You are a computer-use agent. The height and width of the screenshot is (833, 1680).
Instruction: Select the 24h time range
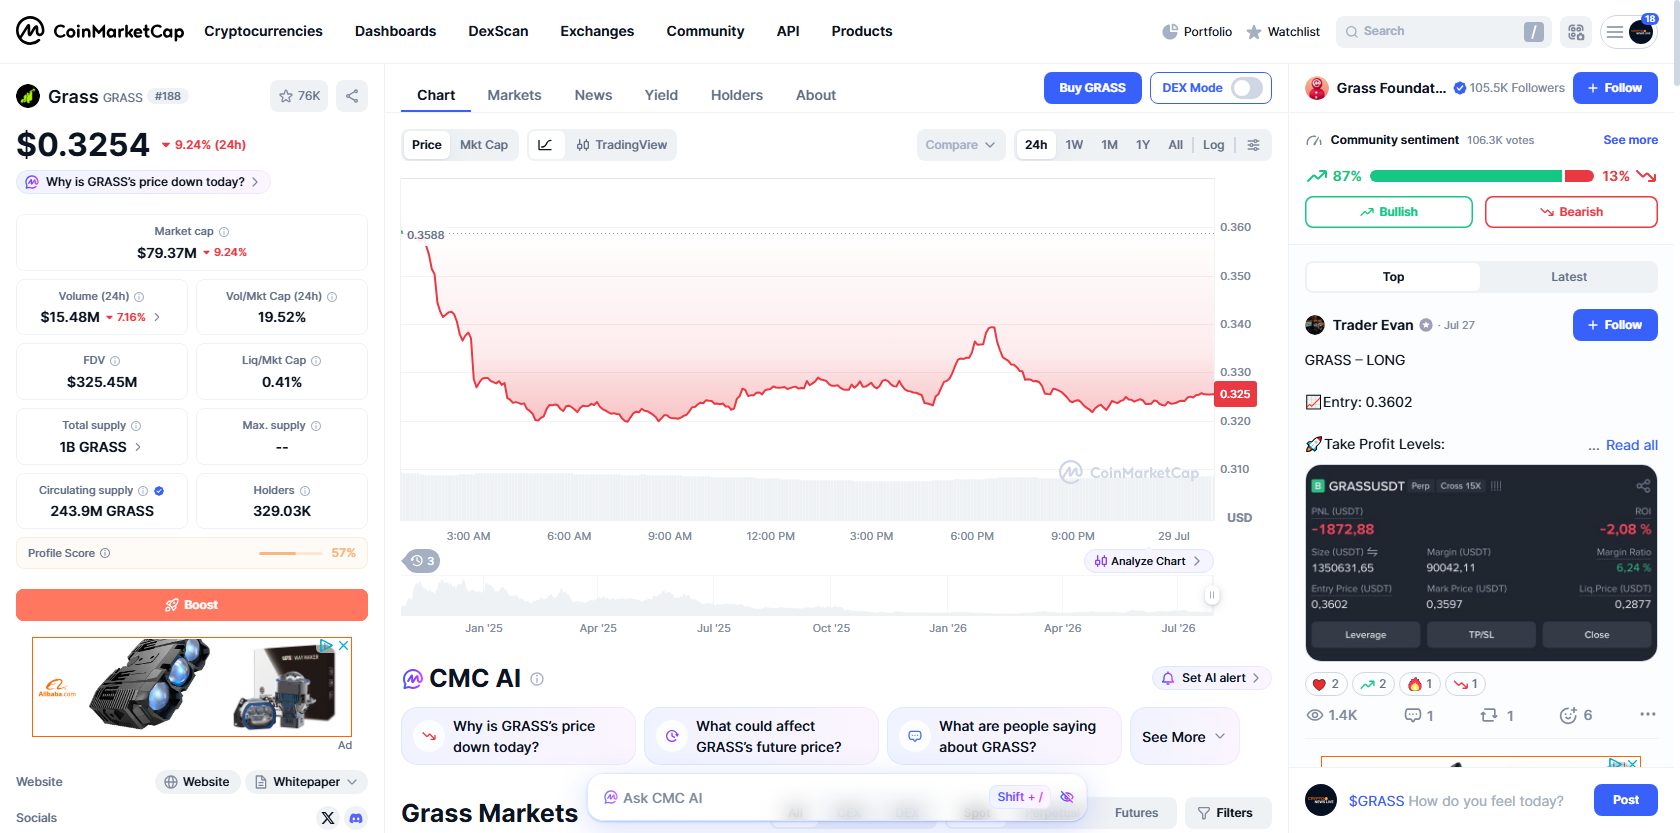tap(1036, 145)
